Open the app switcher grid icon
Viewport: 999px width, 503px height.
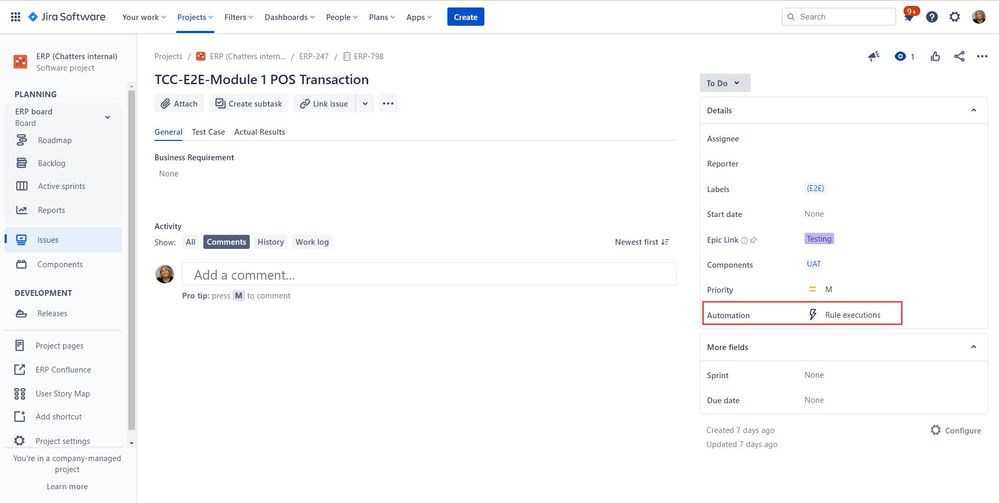click(15, 17)
